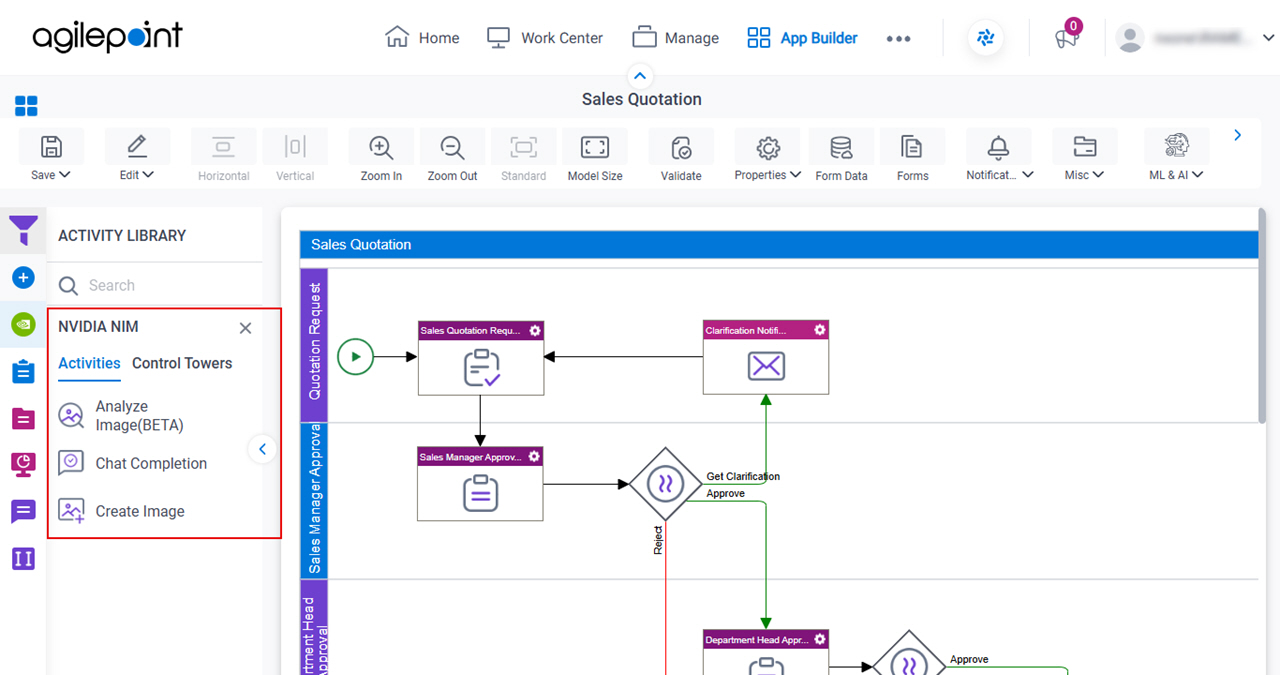The width and height of the screenshot is (1280, 675).
Task: Click the Analyze Image(BETA) activity
Action: (121, 416)
